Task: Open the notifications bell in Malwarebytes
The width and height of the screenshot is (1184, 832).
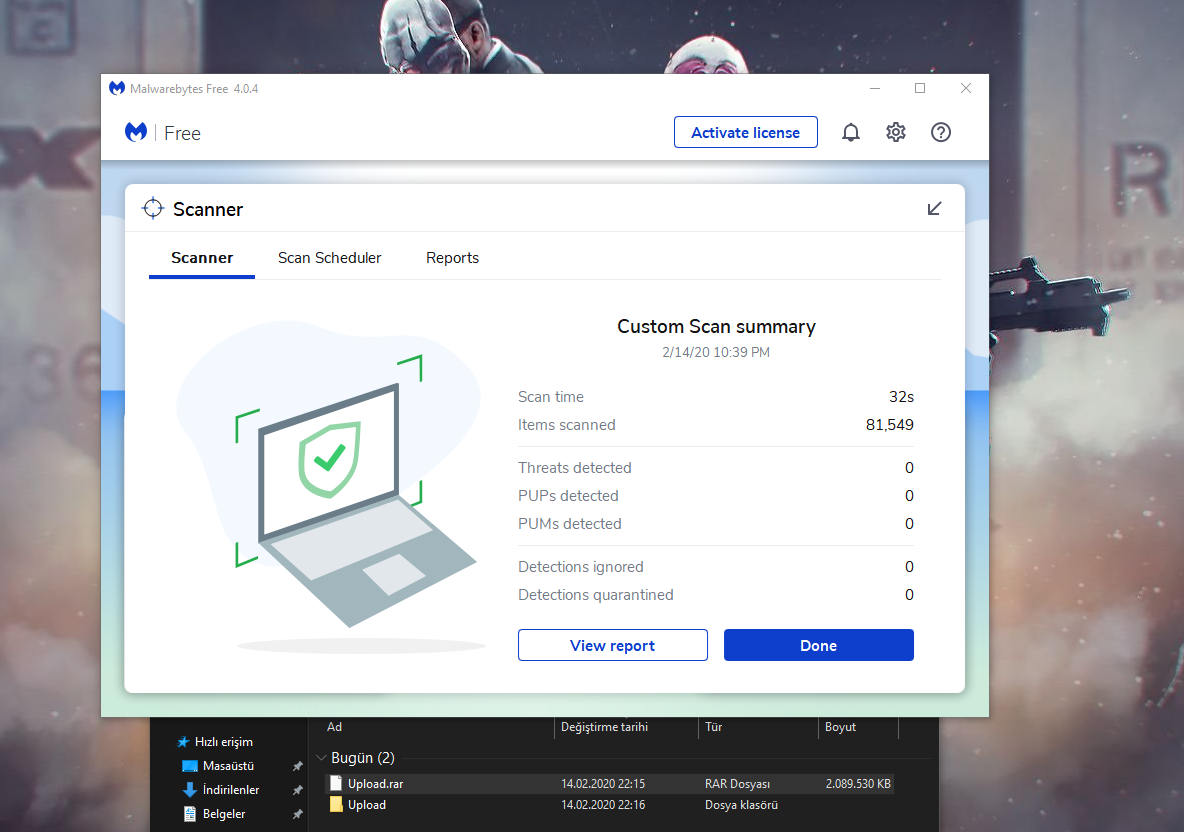Action: (x=850, y=133)
